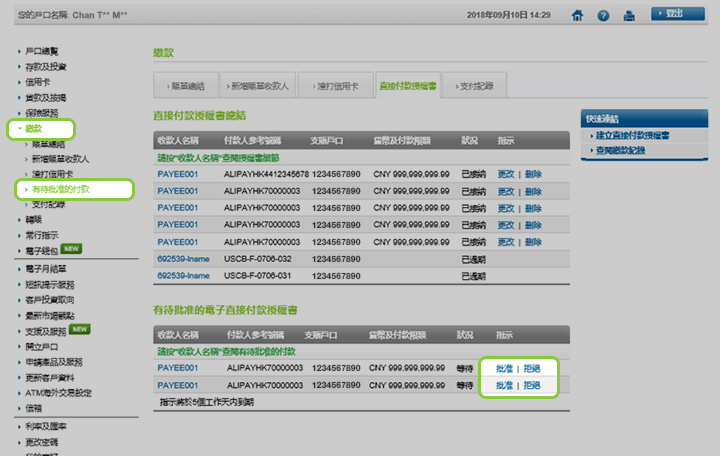
Task: Open 692539-lname with reference USCB-F-0706-031
Action: [x=183, y=276]
